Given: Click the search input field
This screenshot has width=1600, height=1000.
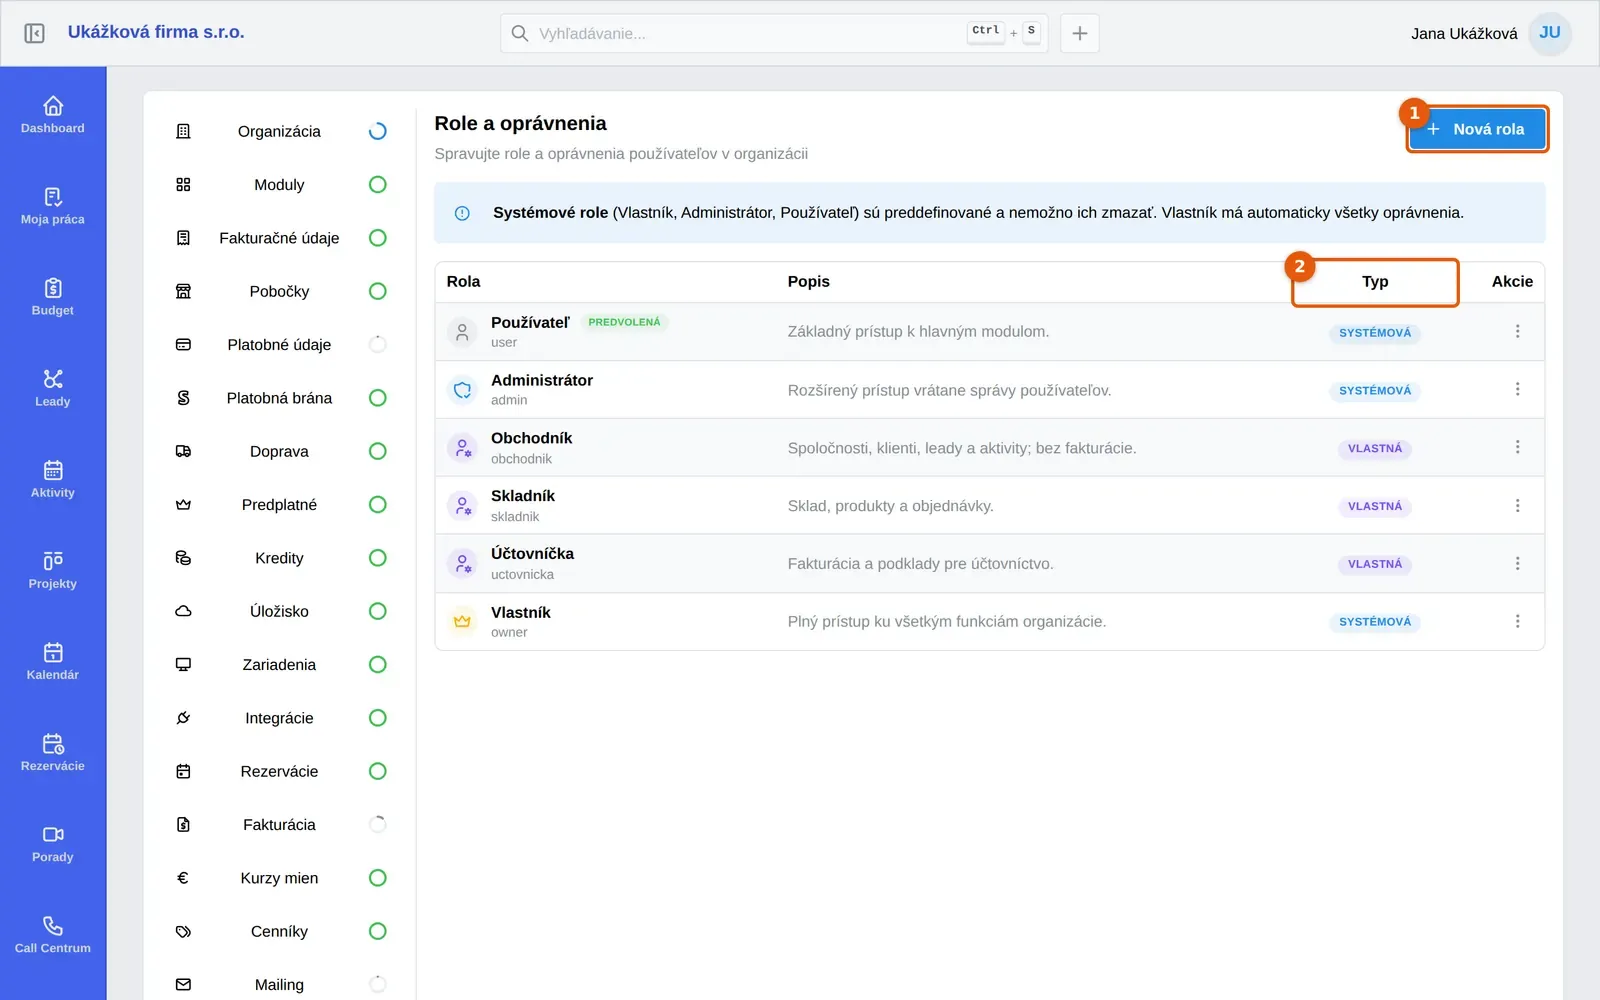Looking at the screenshot, I should [774, 33].
